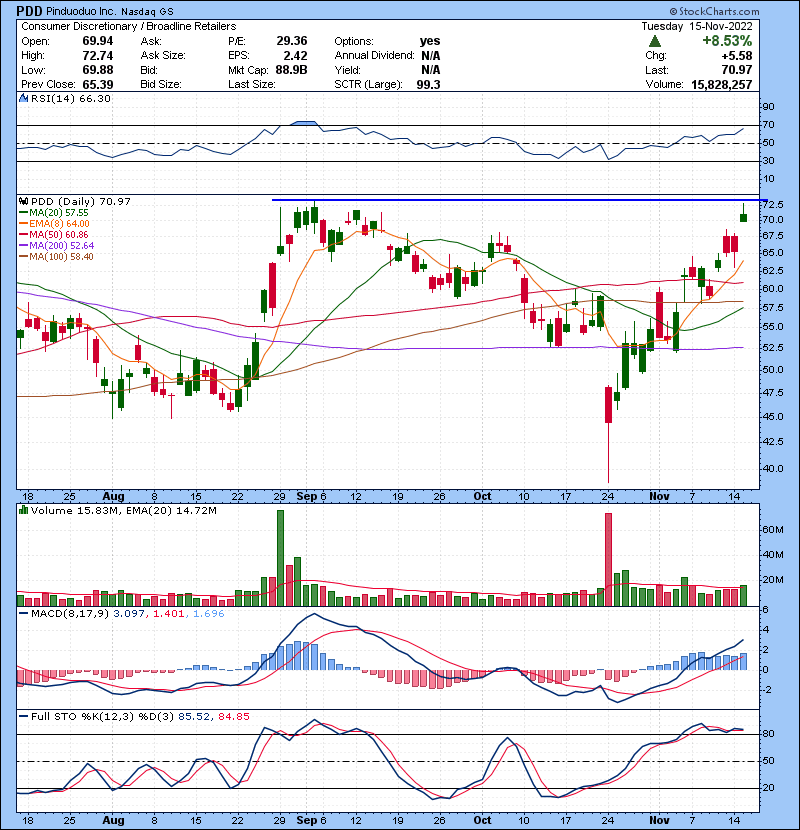Click the +8.53% percent change value
This screenshot has height=830, width=800.
tap(727, 41)
